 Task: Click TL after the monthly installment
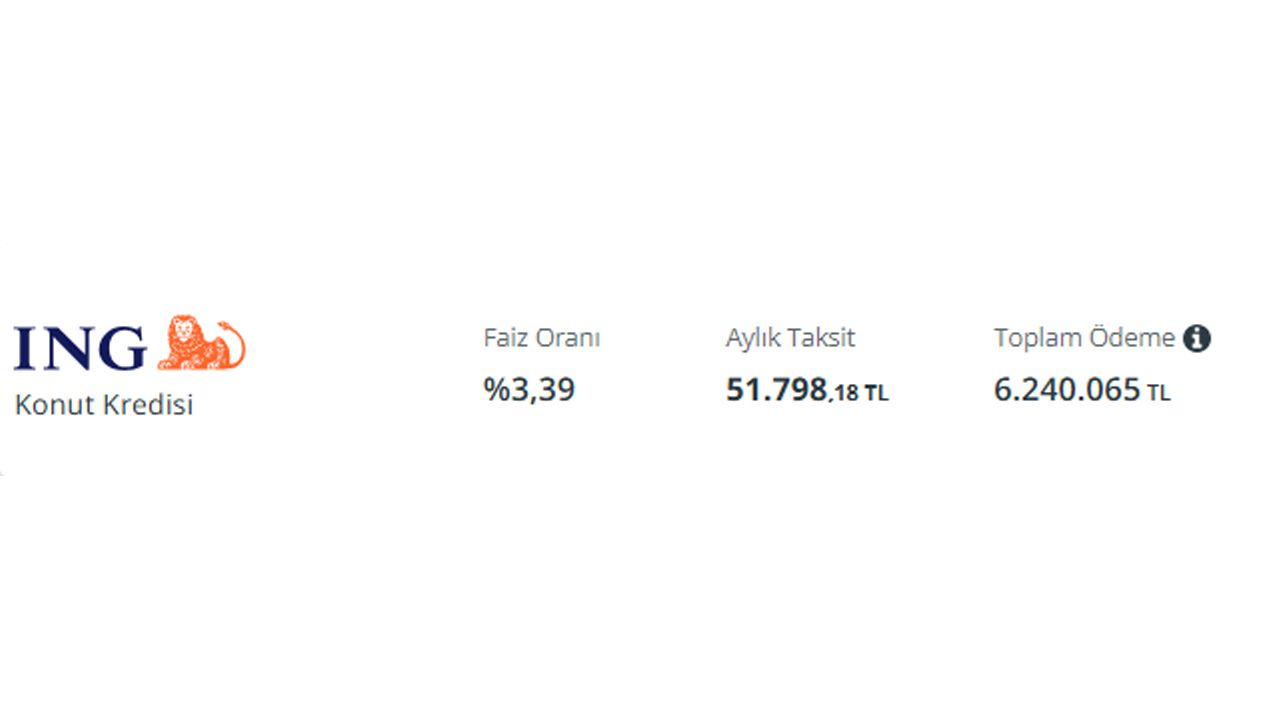pyautogui.click(x=876, y=394)
